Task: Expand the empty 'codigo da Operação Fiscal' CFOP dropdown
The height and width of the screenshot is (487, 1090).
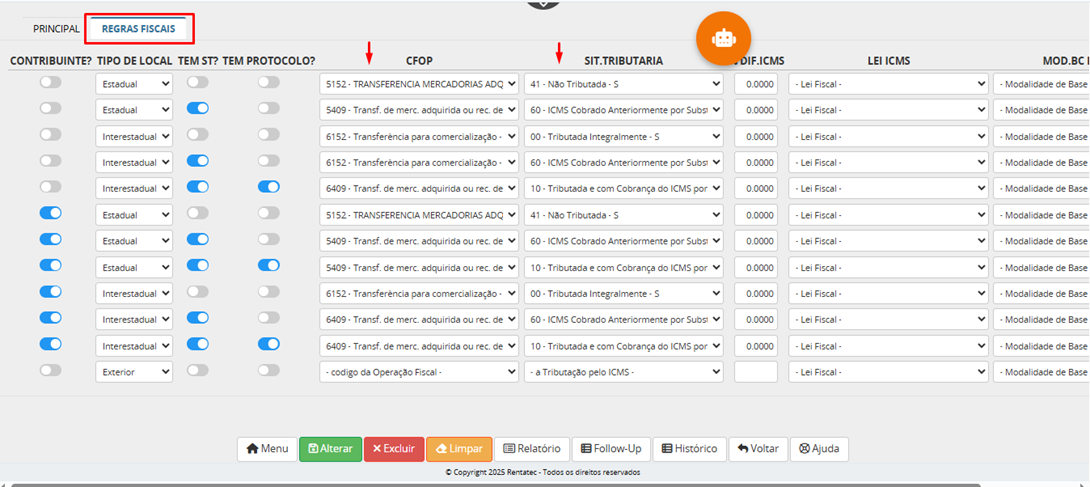Action: [419, 371]
